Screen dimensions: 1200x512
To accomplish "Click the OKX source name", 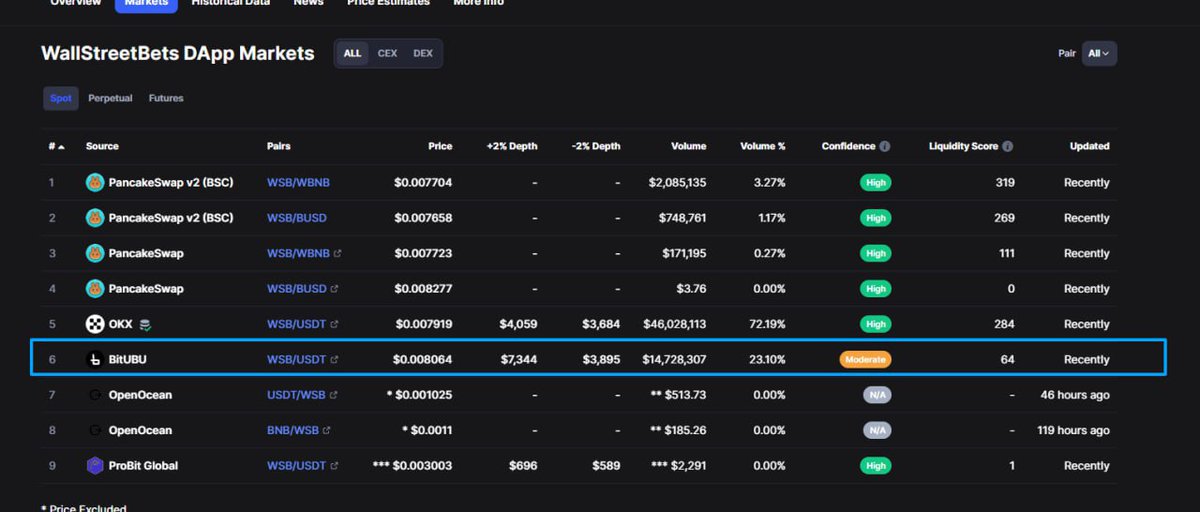I will [120, 324].
